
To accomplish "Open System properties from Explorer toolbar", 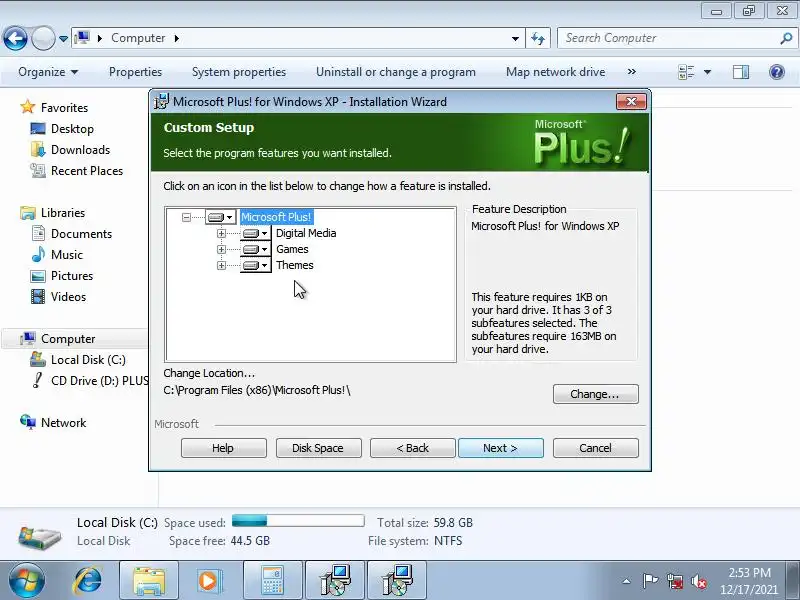I will pyautogui.click(x=239, y=72).
